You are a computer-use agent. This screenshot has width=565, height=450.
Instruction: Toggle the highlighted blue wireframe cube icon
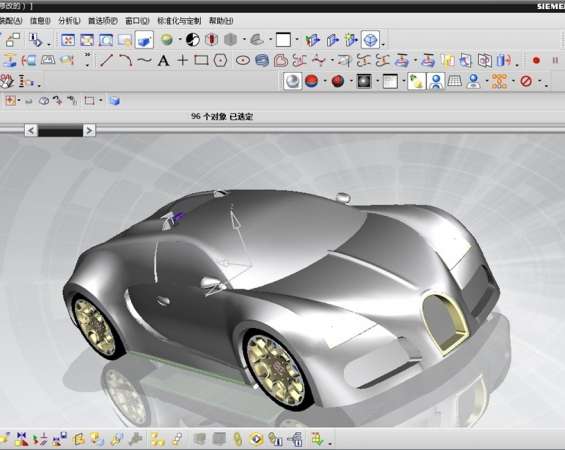coord(370,40)
